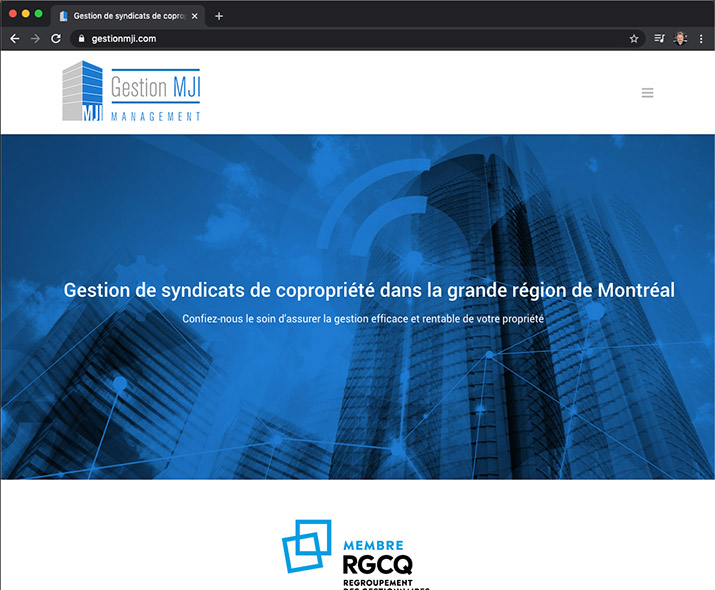Click the yellow minimize window button
This screenshot has height=590, width=715.
[x=26, y=14]
